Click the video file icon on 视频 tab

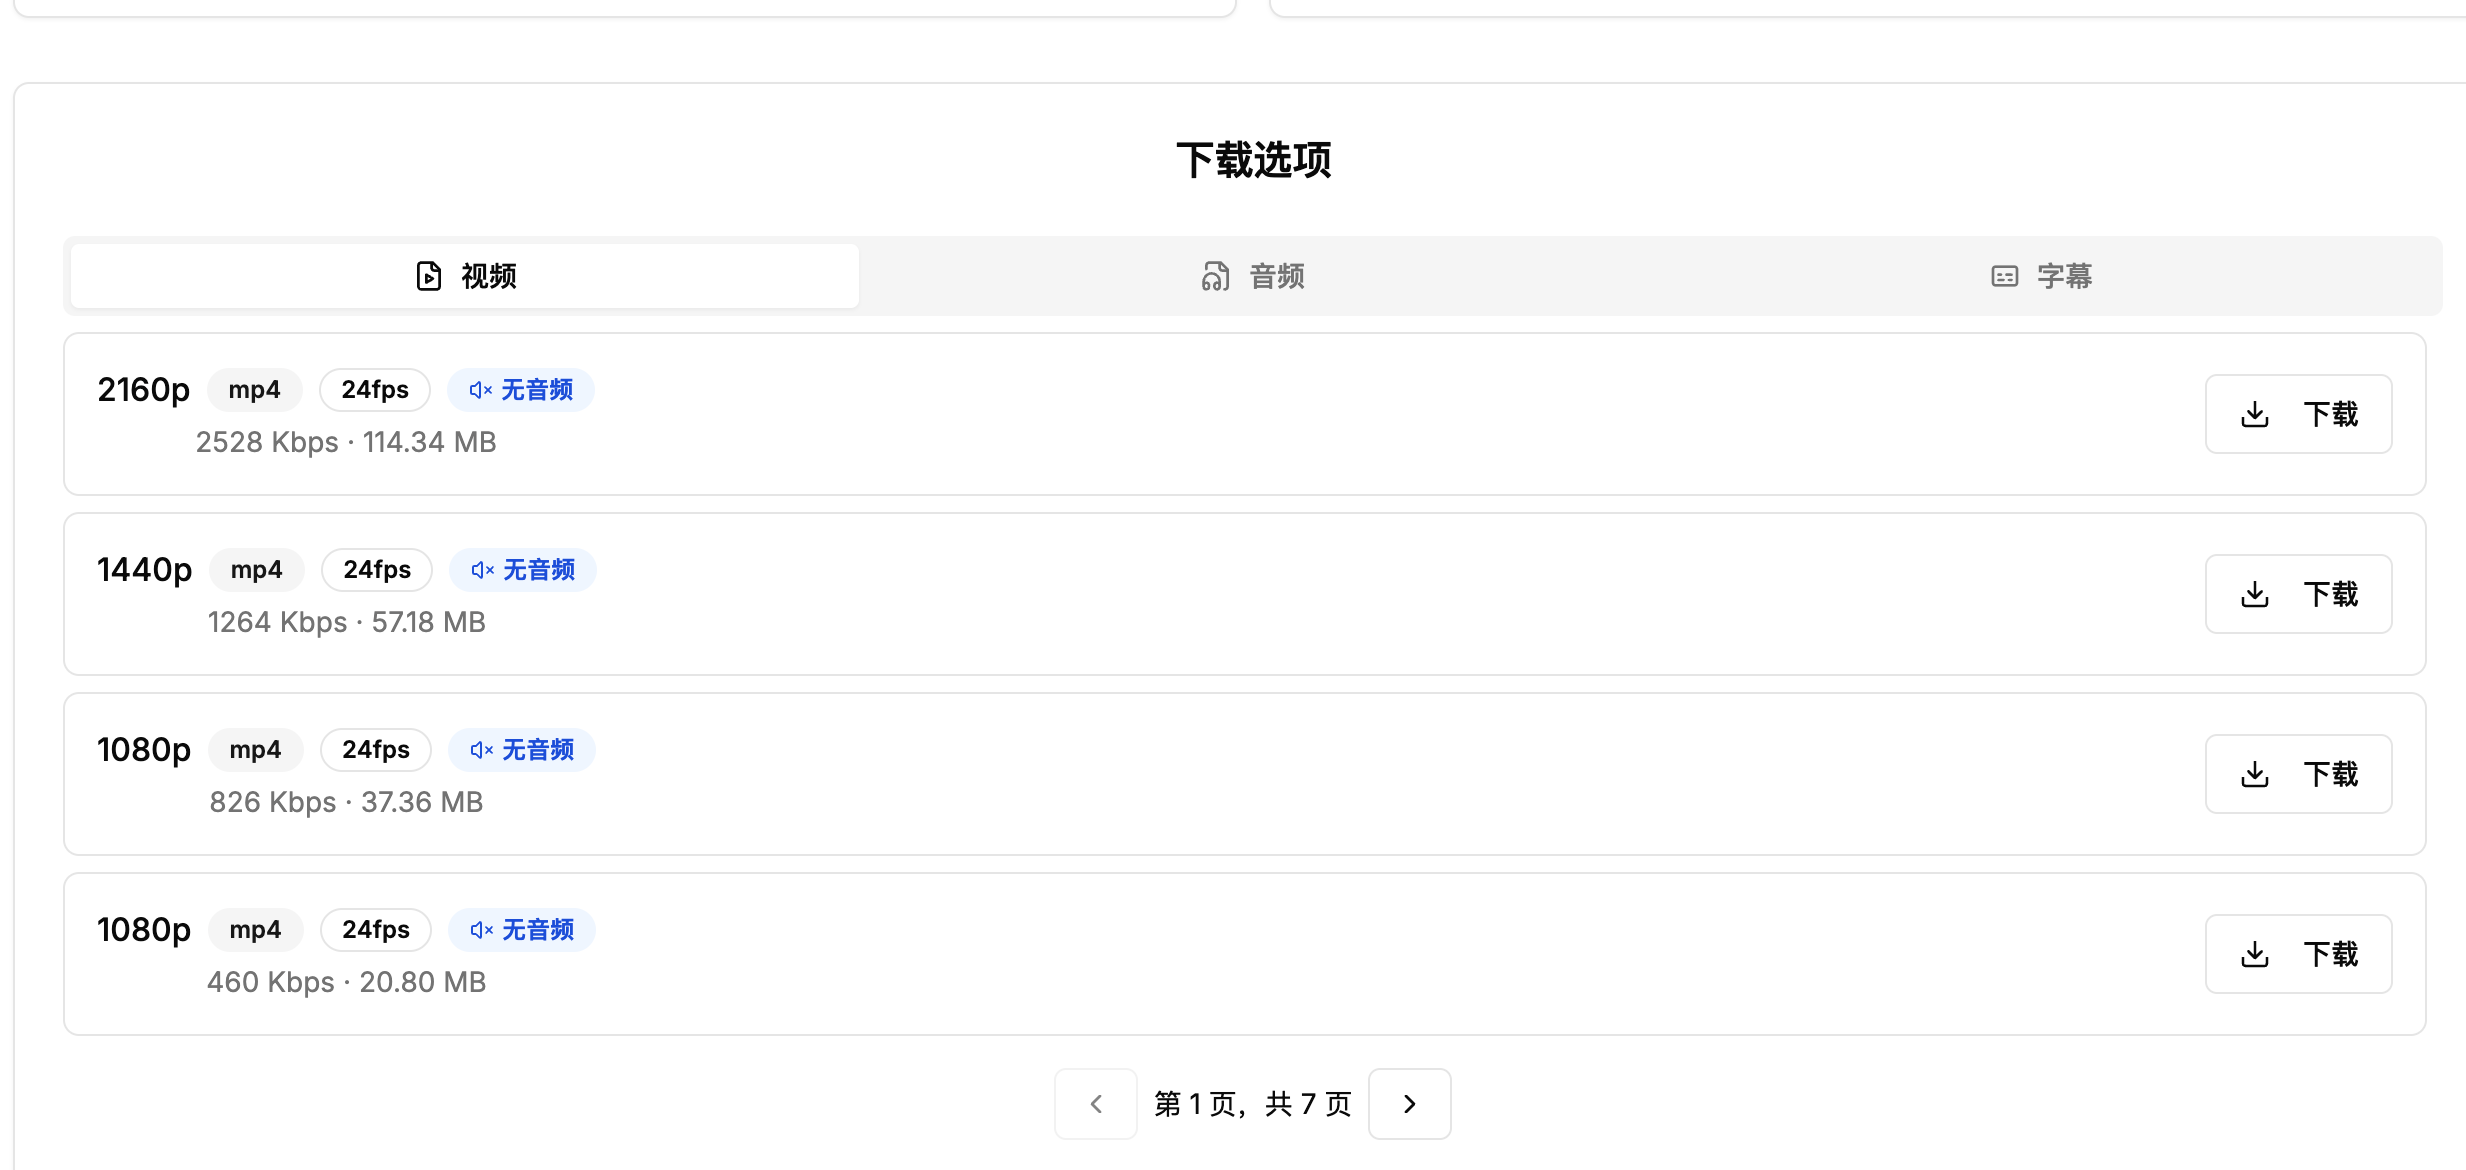428,276
